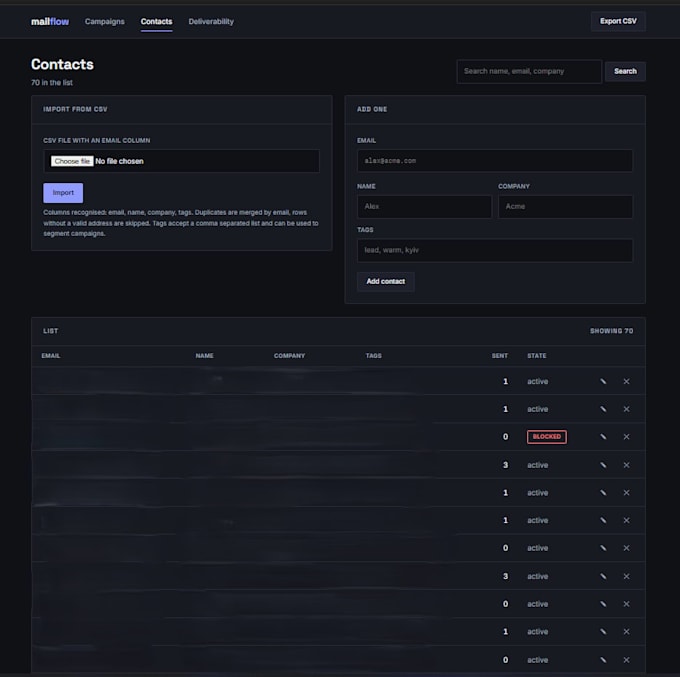The width and height of the screenshot is (680, 677).
Task: Edit the contact directly below the BLOCKED row
Action: 603,465
